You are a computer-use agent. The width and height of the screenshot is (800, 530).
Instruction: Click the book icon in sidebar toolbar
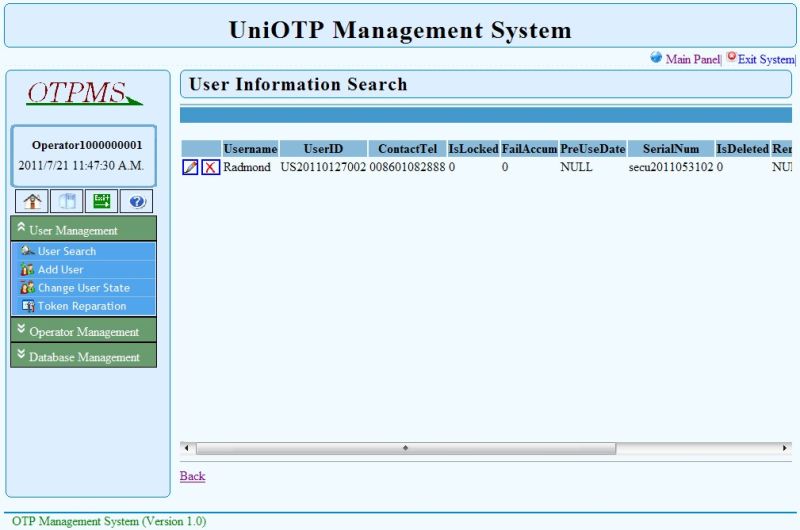point(67,201)
